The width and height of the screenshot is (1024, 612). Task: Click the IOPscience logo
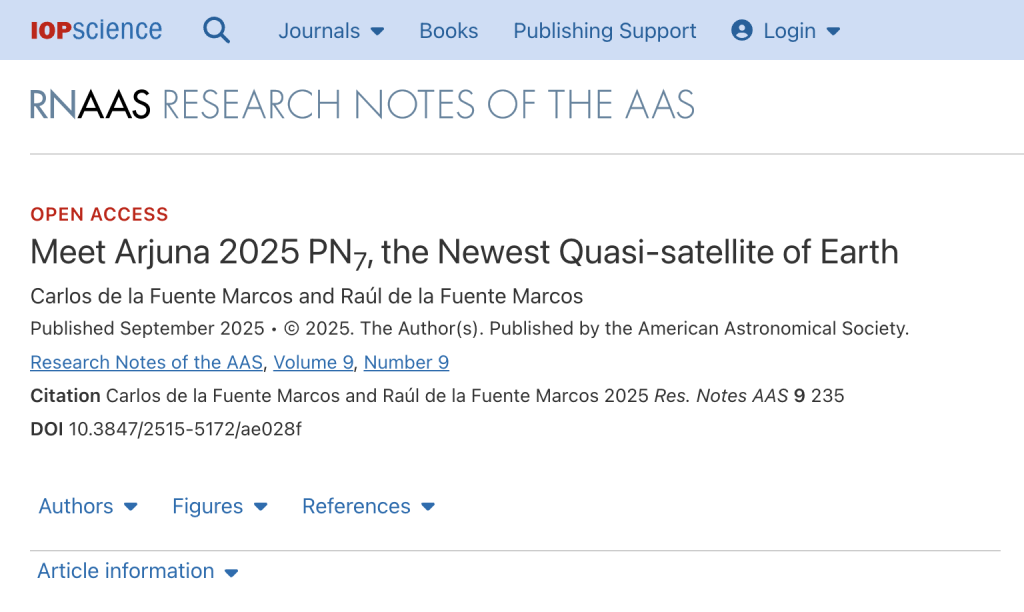pos(96,30)
